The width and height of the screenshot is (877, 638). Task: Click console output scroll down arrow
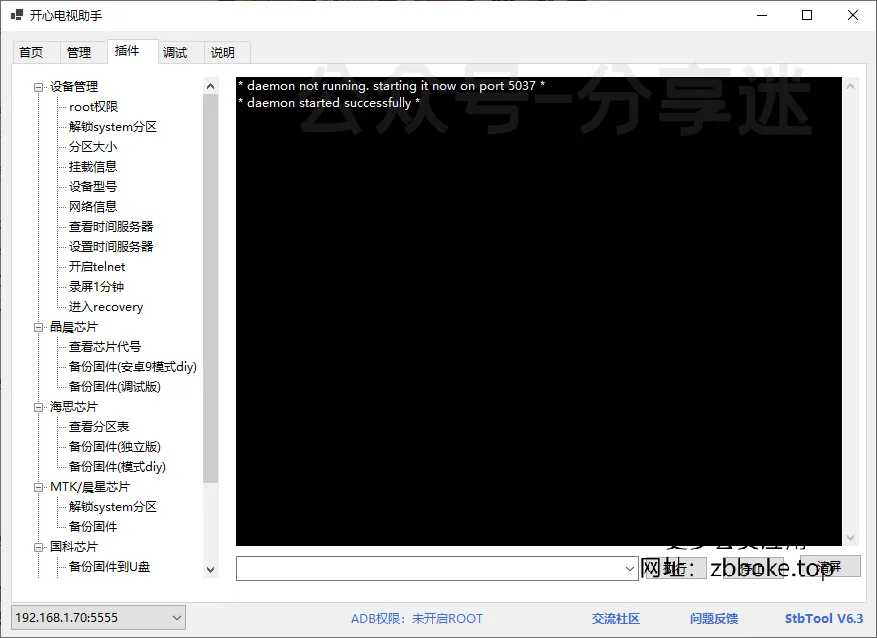pyautogui.click(x=850, y=538)
